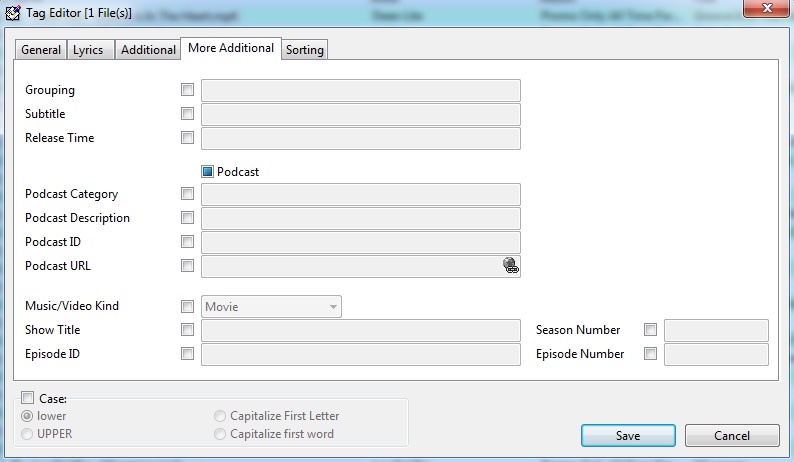Choose the Capitalize First Letter radio option
The image size is (794, 462).
point(220,416)
